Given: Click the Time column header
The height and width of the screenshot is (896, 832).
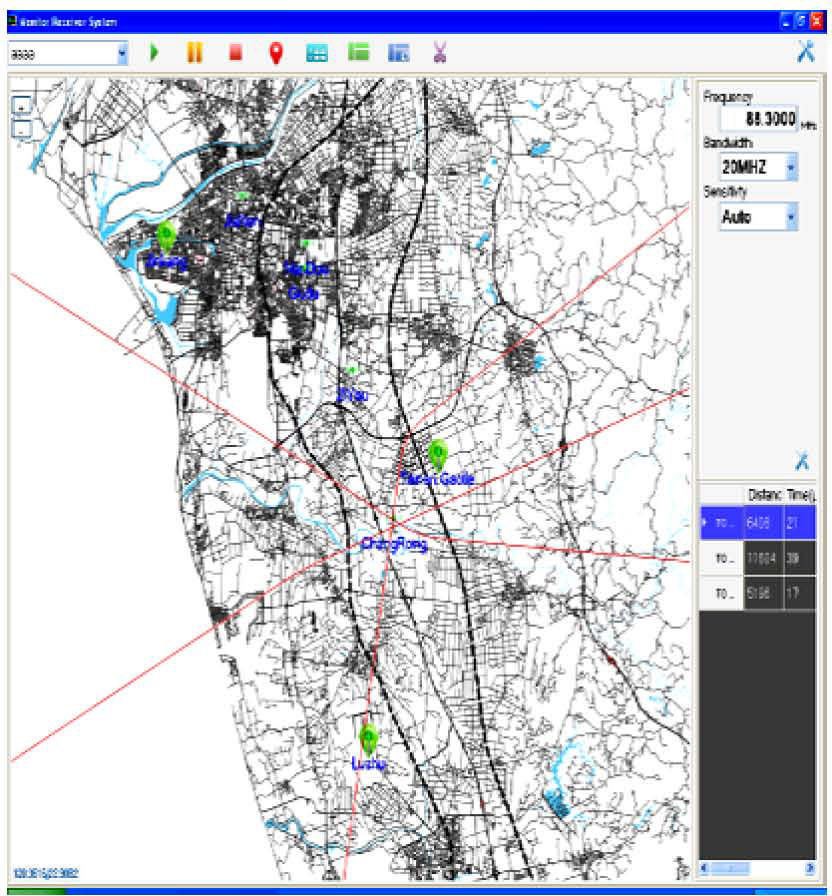Looking at the screenshot, I should (801, 494).
